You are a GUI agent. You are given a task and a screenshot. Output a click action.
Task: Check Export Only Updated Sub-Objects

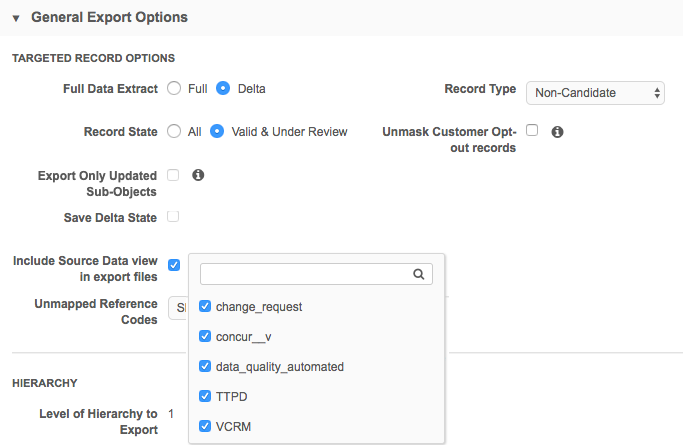(173, 175)
